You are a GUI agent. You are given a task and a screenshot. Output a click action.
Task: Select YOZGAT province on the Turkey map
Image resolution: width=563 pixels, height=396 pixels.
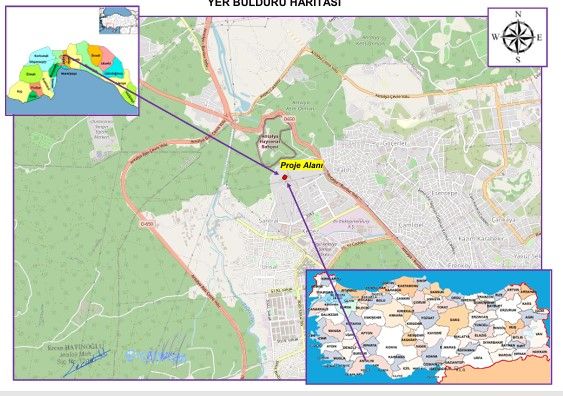[x=428, y=318]
